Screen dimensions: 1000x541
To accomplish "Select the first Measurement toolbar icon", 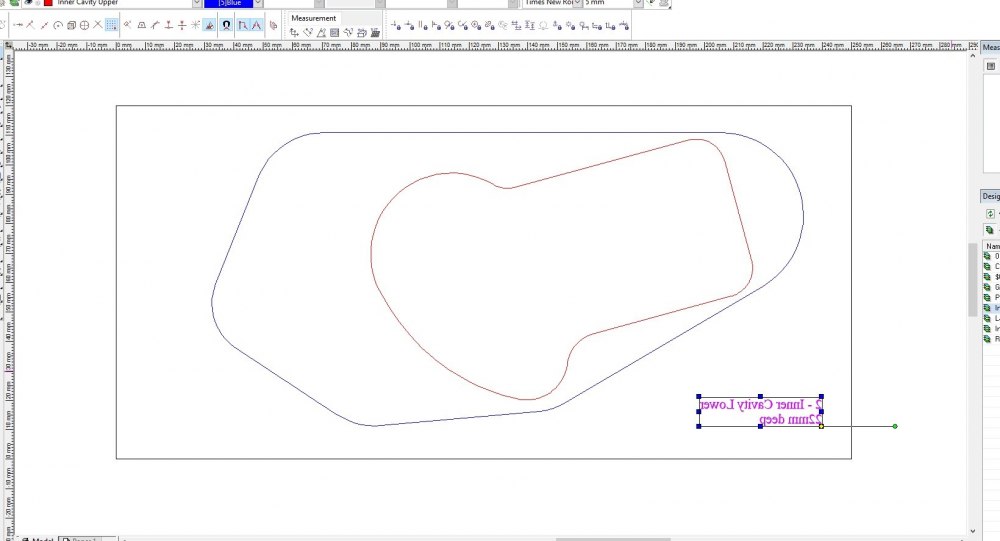I will [x=294, y=32].
